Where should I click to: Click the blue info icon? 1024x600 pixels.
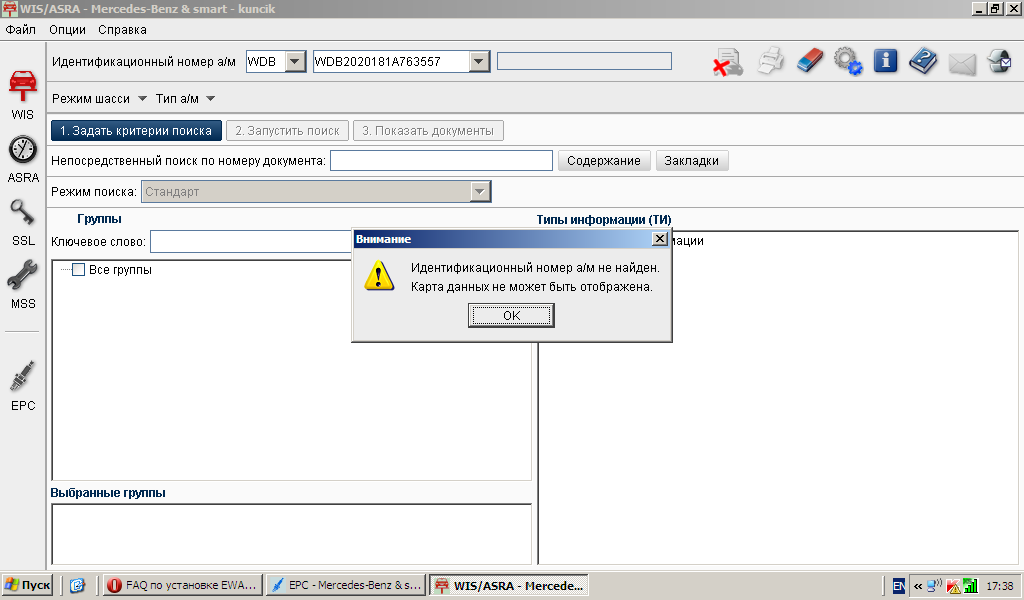pos(886,61)
